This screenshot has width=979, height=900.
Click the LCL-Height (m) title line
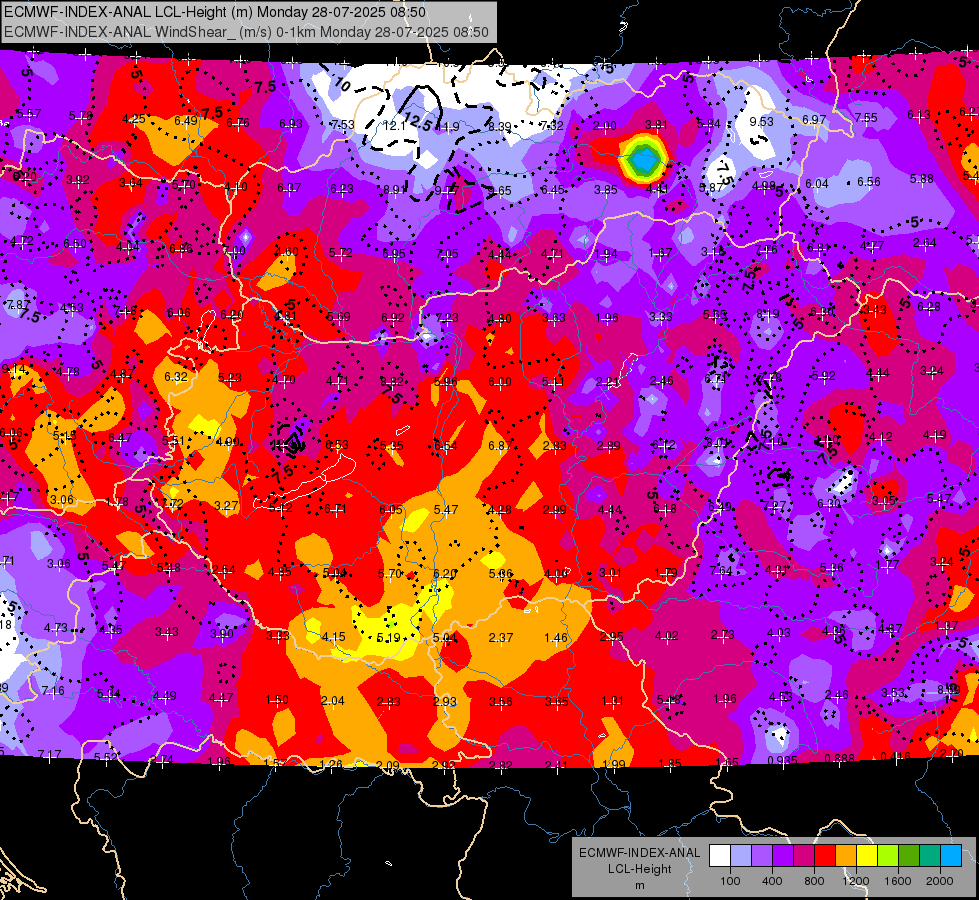pos(215,12)
